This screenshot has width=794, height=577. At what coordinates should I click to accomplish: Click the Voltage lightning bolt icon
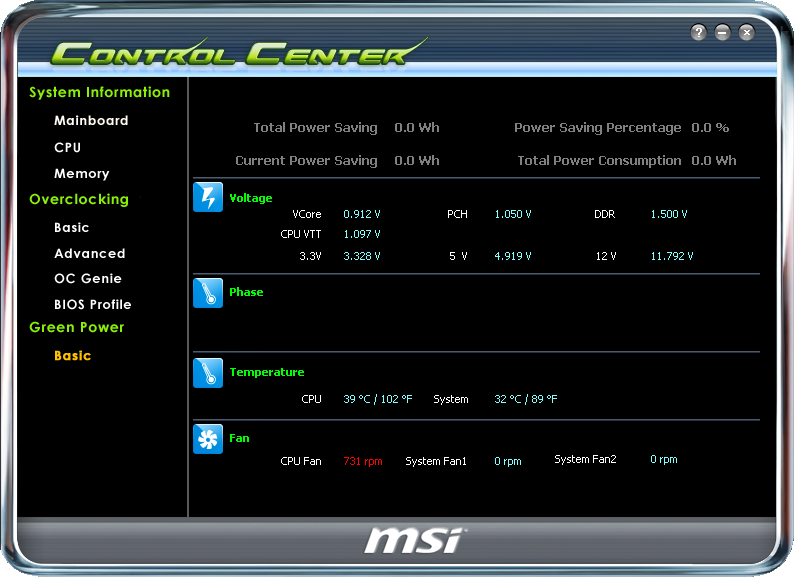point(208,197)
